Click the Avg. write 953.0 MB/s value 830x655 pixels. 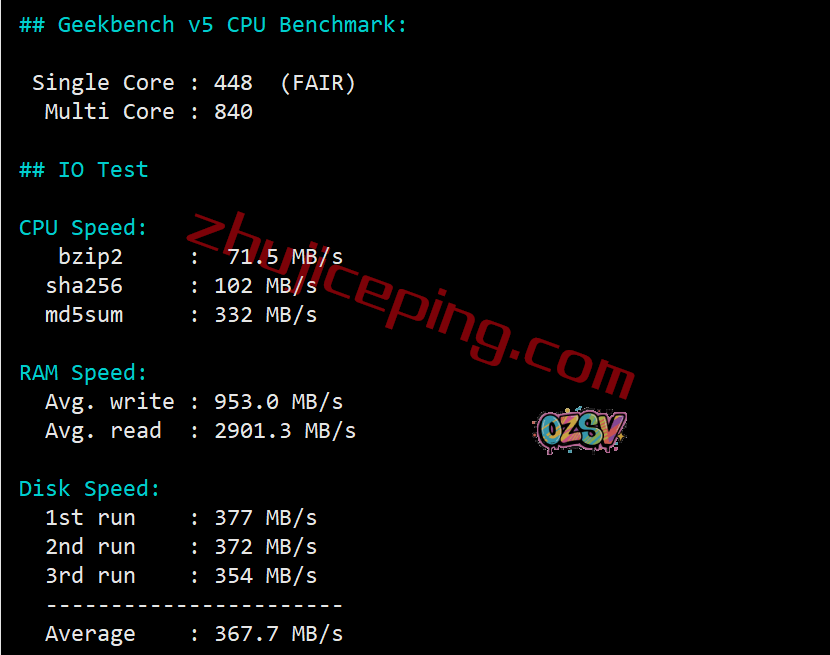pos(278,402)
